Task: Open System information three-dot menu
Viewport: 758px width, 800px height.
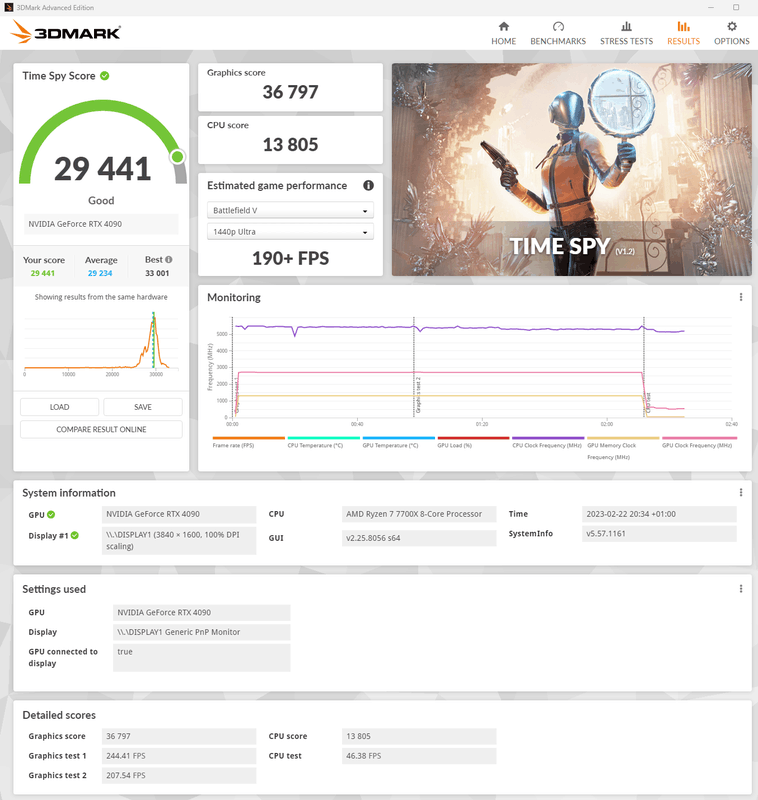Action: click(x=741, y=492)
